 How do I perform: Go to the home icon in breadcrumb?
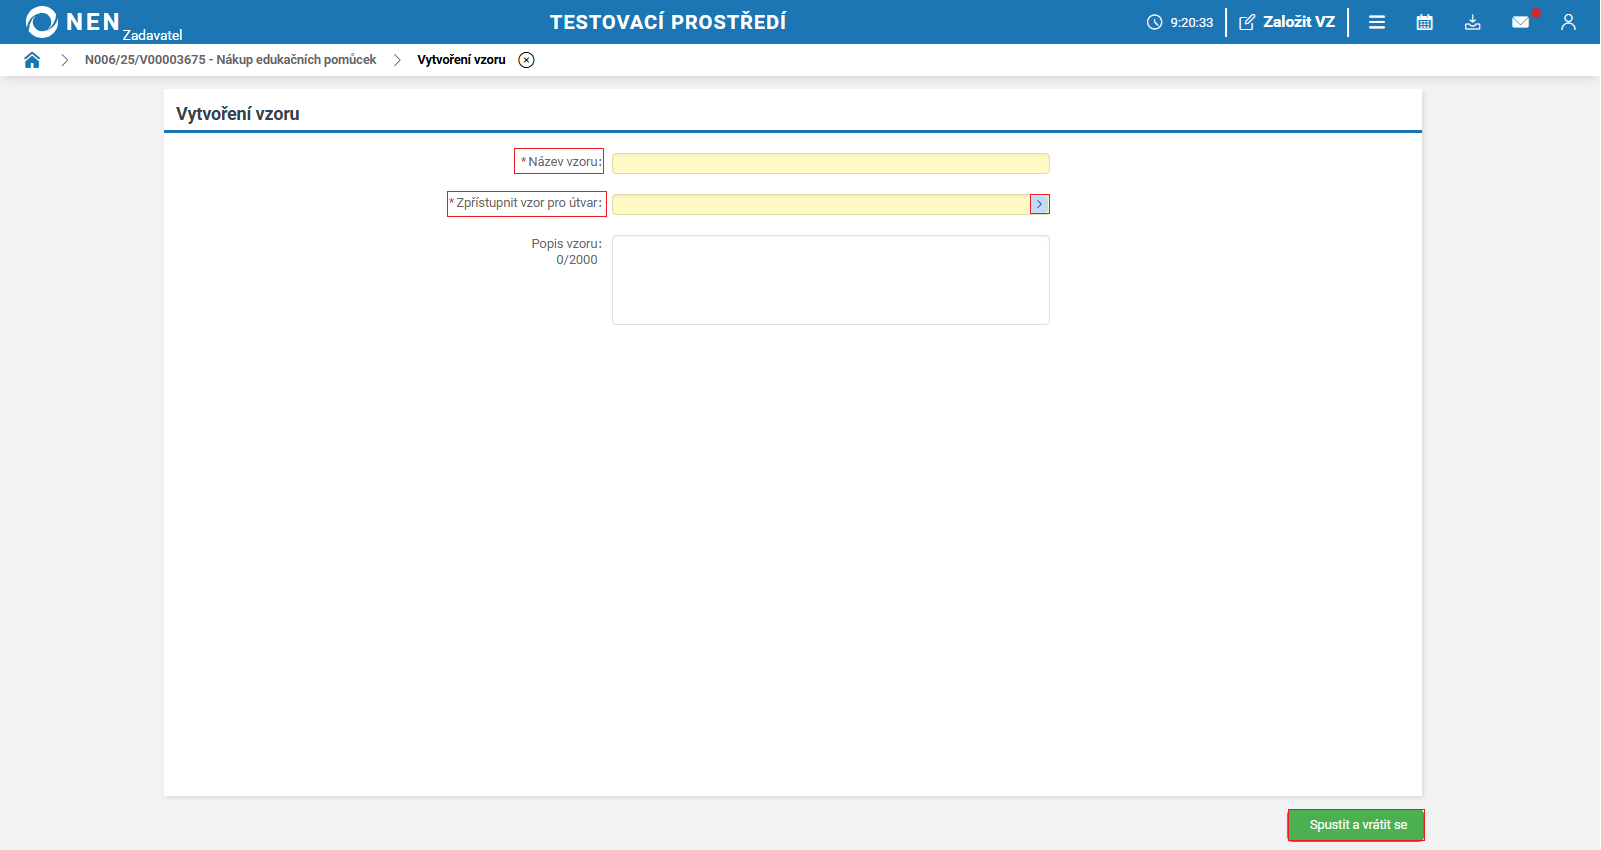(32, 60)
